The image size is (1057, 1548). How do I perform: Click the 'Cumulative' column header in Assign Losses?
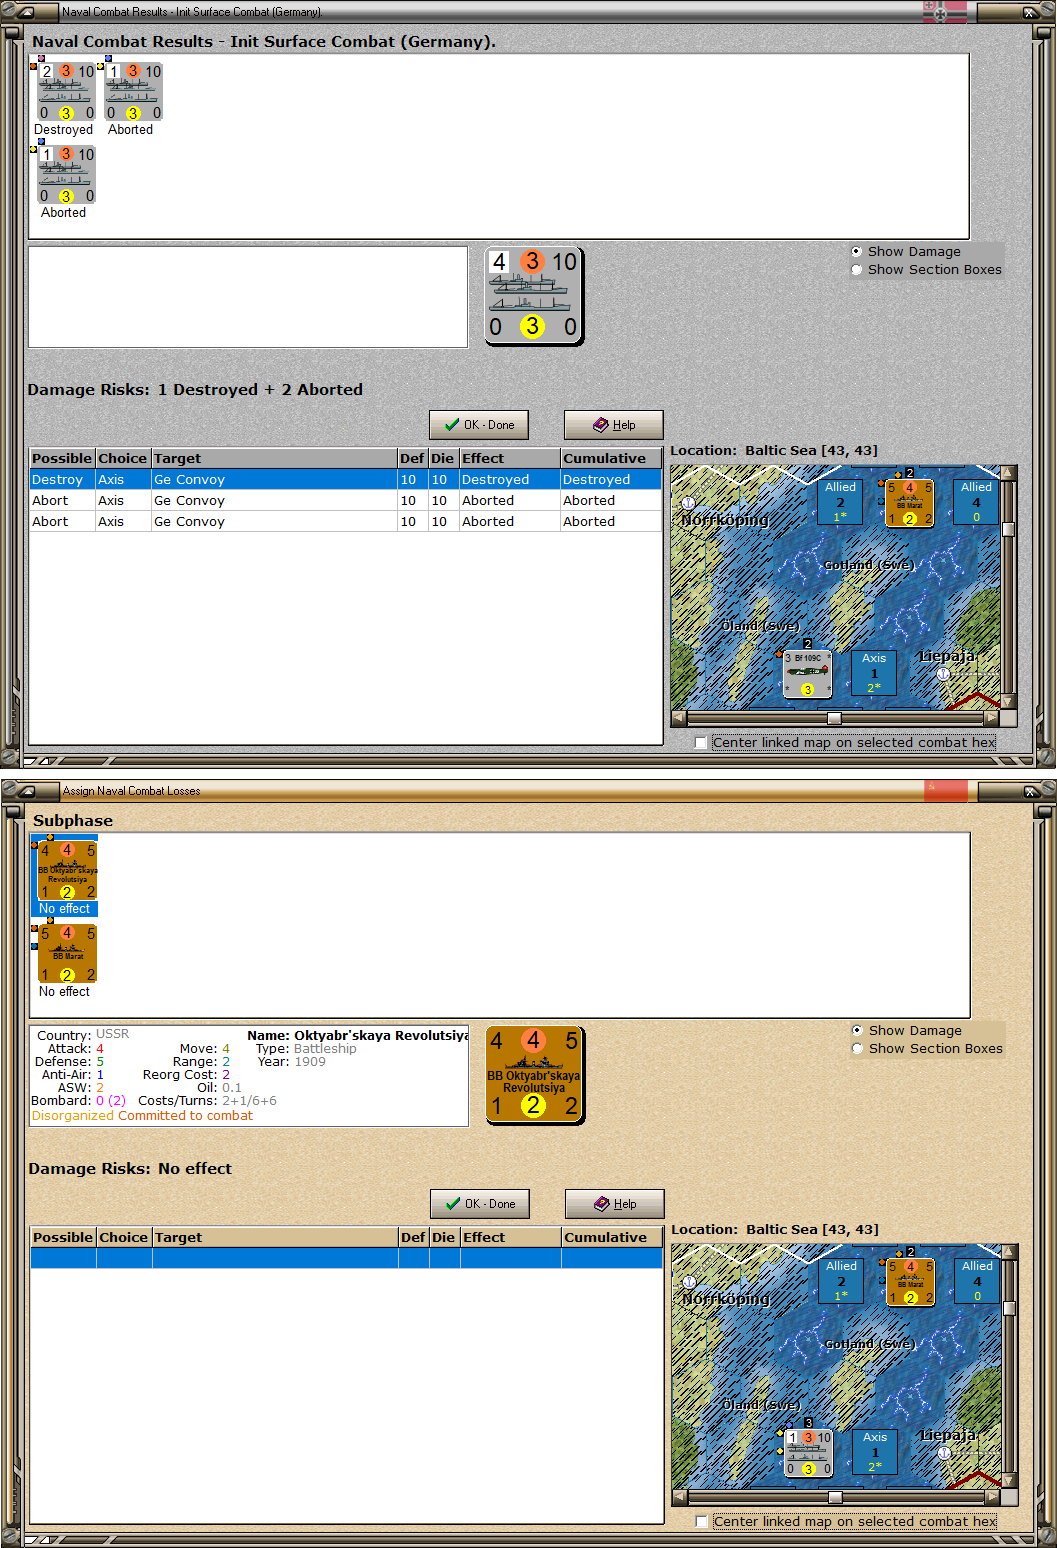click(612, 1237)
